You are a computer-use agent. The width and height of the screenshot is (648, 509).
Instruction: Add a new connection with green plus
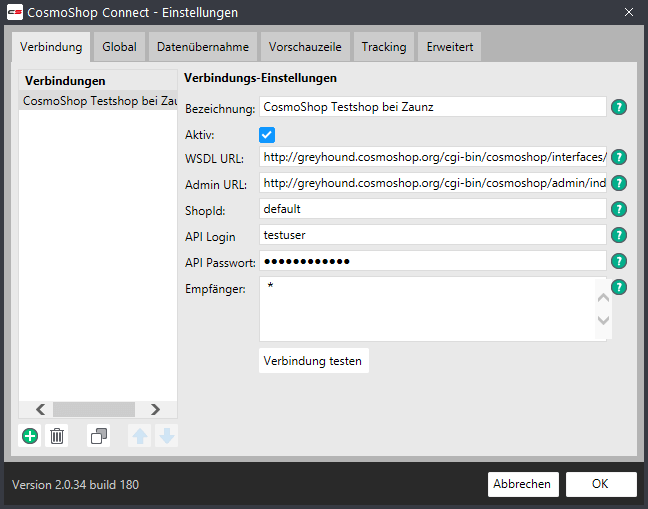point(30,436)
